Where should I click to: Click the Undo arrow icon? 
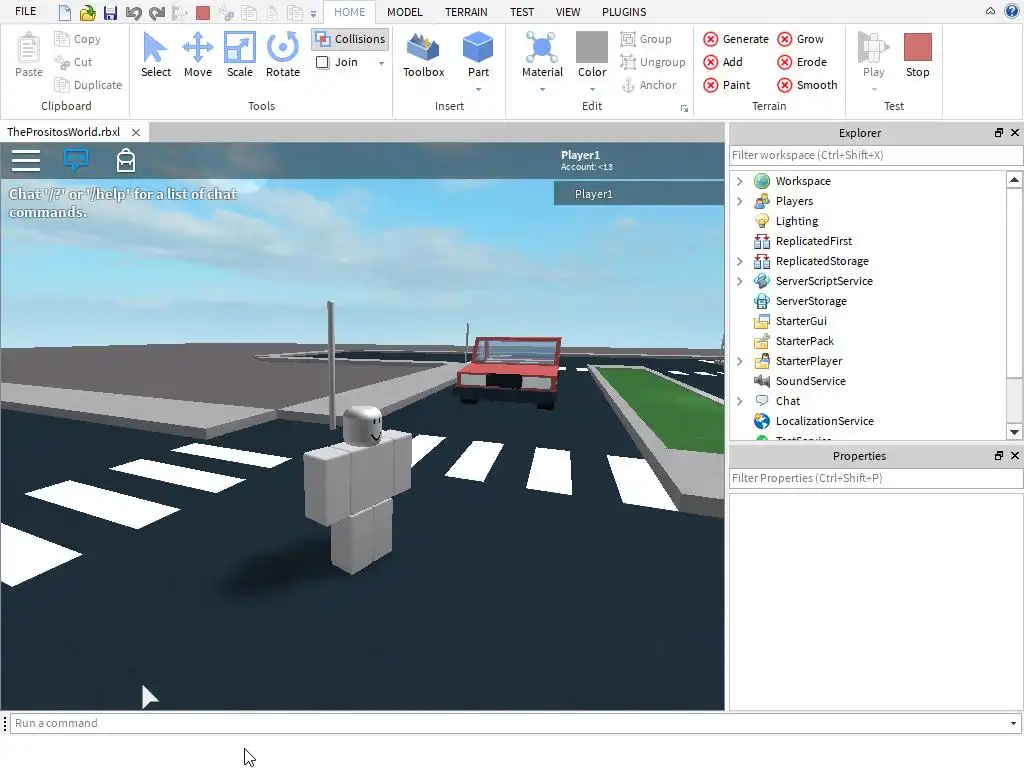(x=133, y=12)
